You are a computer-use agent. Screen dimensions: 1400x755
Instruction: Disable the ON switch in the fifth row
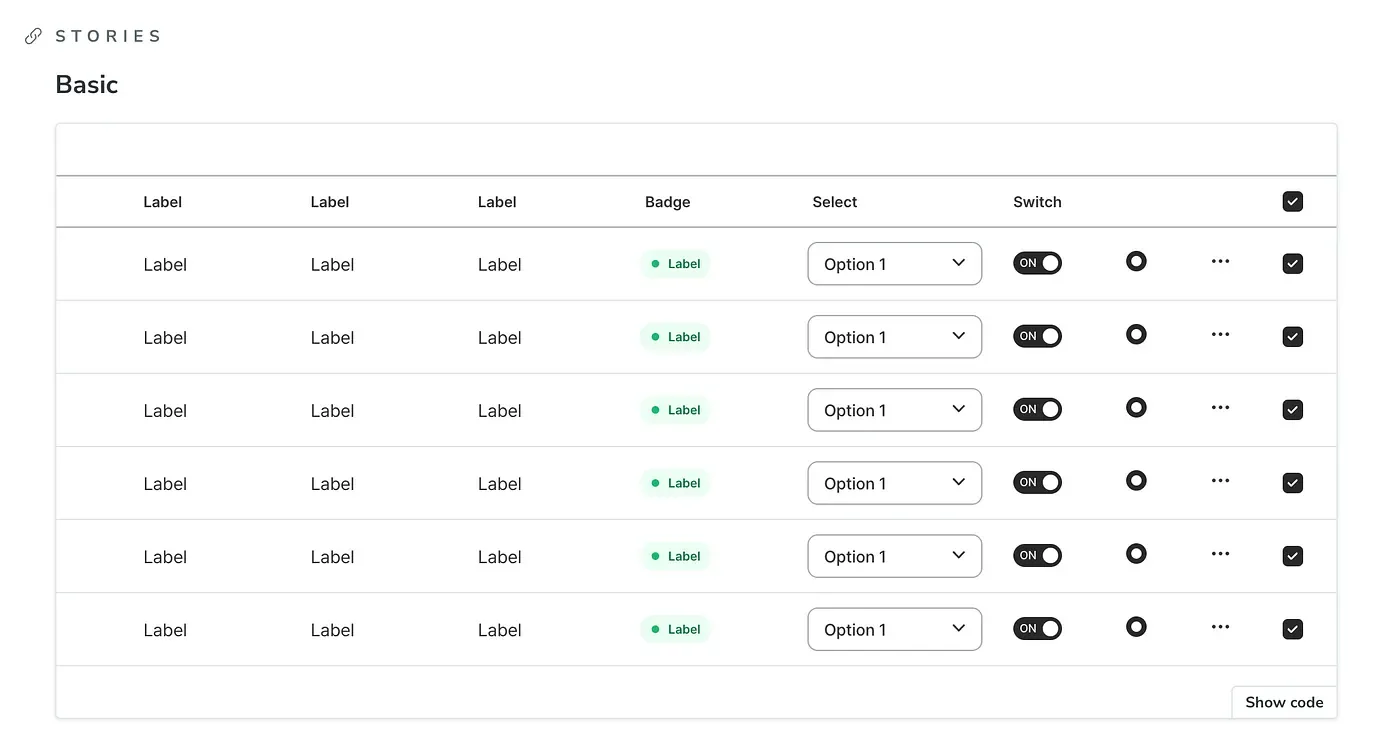coord(1037,555)
